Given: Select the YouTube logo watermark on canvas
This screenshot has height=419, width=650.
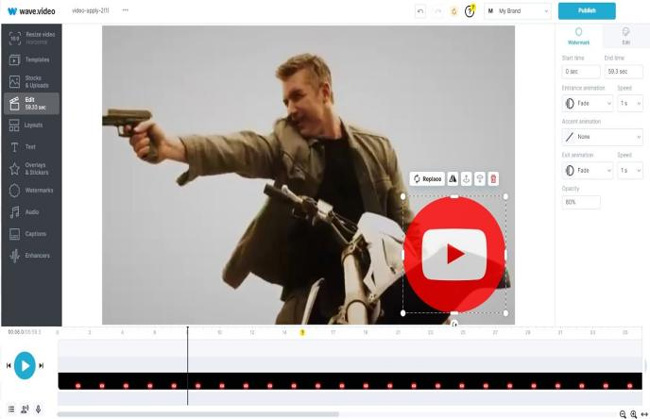Looking at the screenshot, I should tap(454, 254).
